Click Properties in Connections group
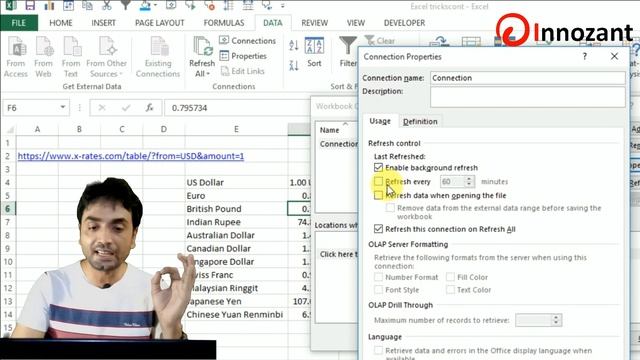This screenshot has width=640, height=360. click(243, 56)
